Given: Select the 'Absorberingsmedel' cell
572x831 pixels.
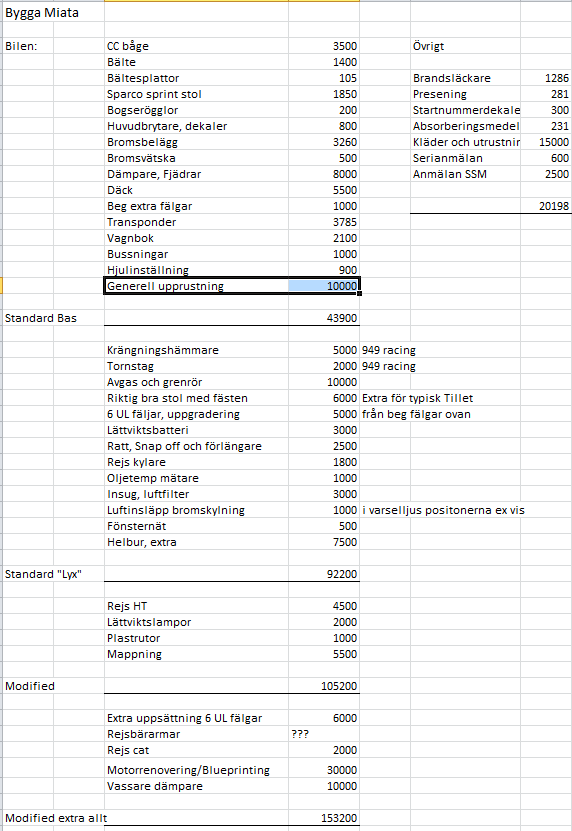Looking at the screenshot, I should 465,126.
